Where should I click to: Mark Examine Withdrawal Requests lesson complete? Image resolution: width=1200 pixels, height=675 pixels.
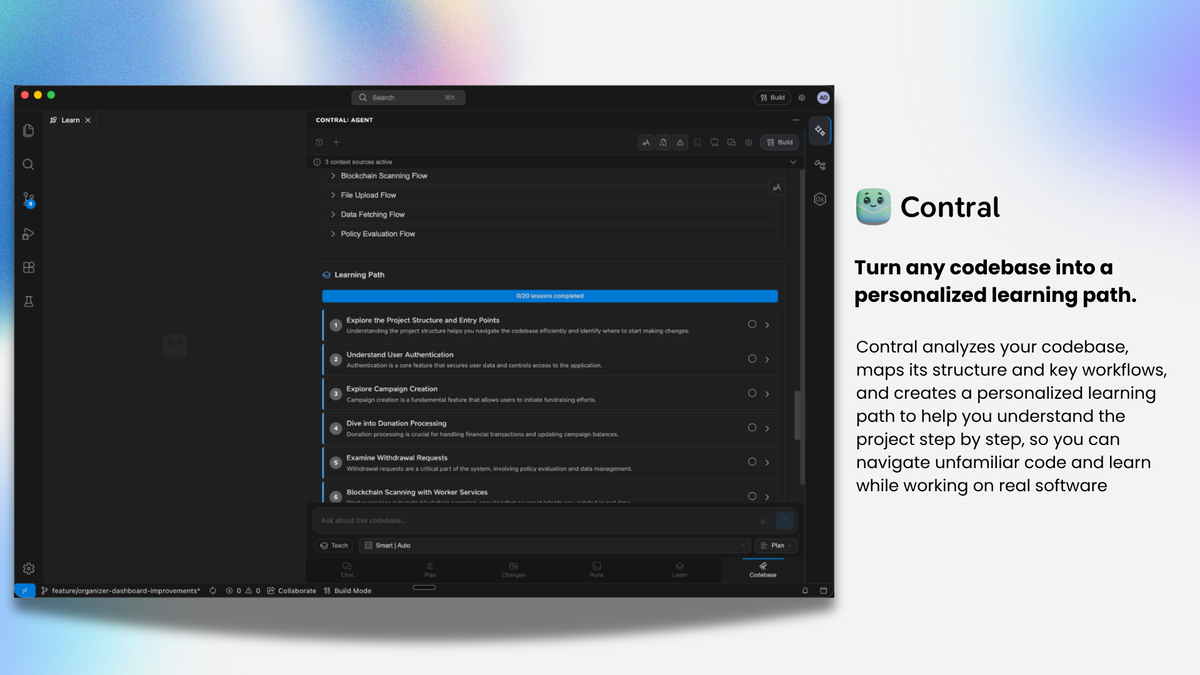752,462
